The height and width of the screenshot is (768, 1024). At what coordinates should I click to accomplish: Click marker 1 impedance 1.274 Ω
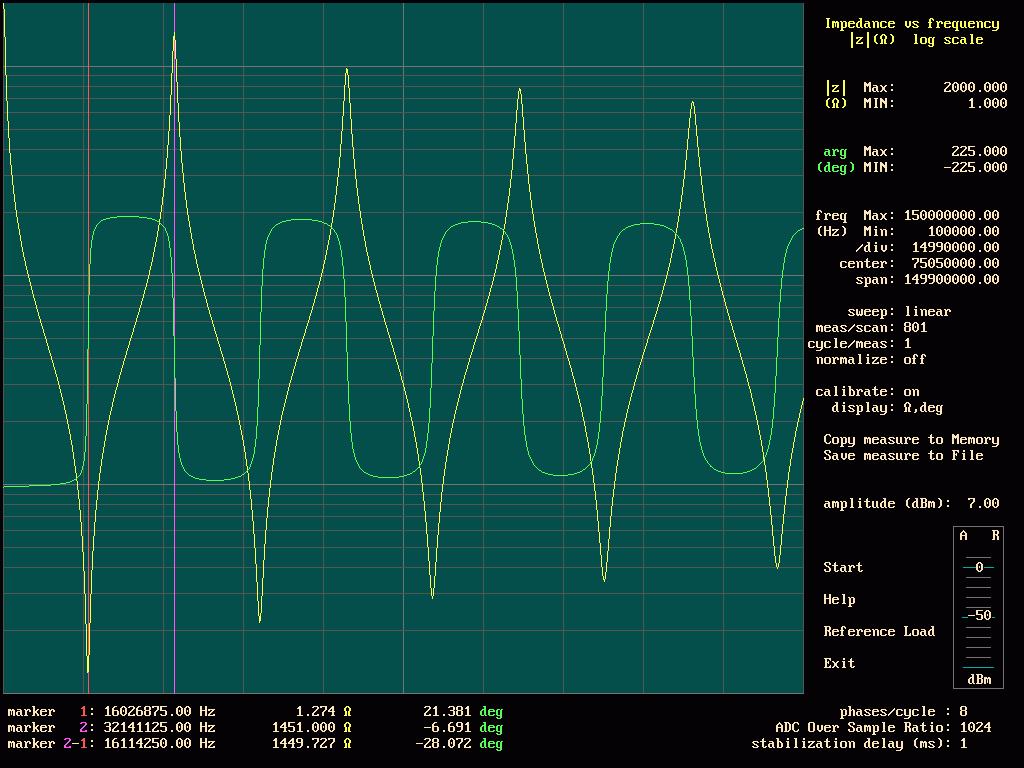[323, 712]
